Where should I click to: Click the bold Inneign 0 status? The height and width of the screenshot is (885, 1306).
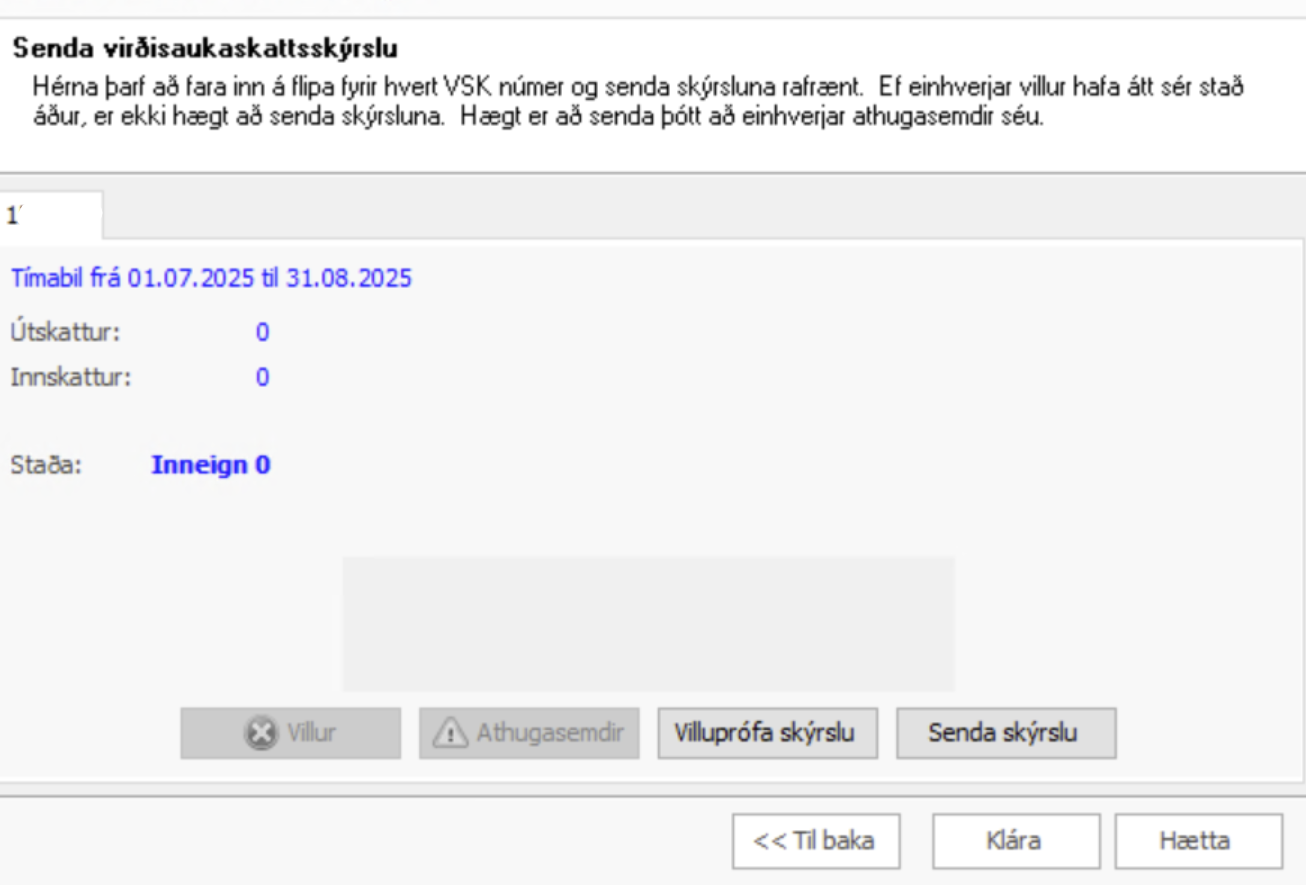click(x=210, y=465)
